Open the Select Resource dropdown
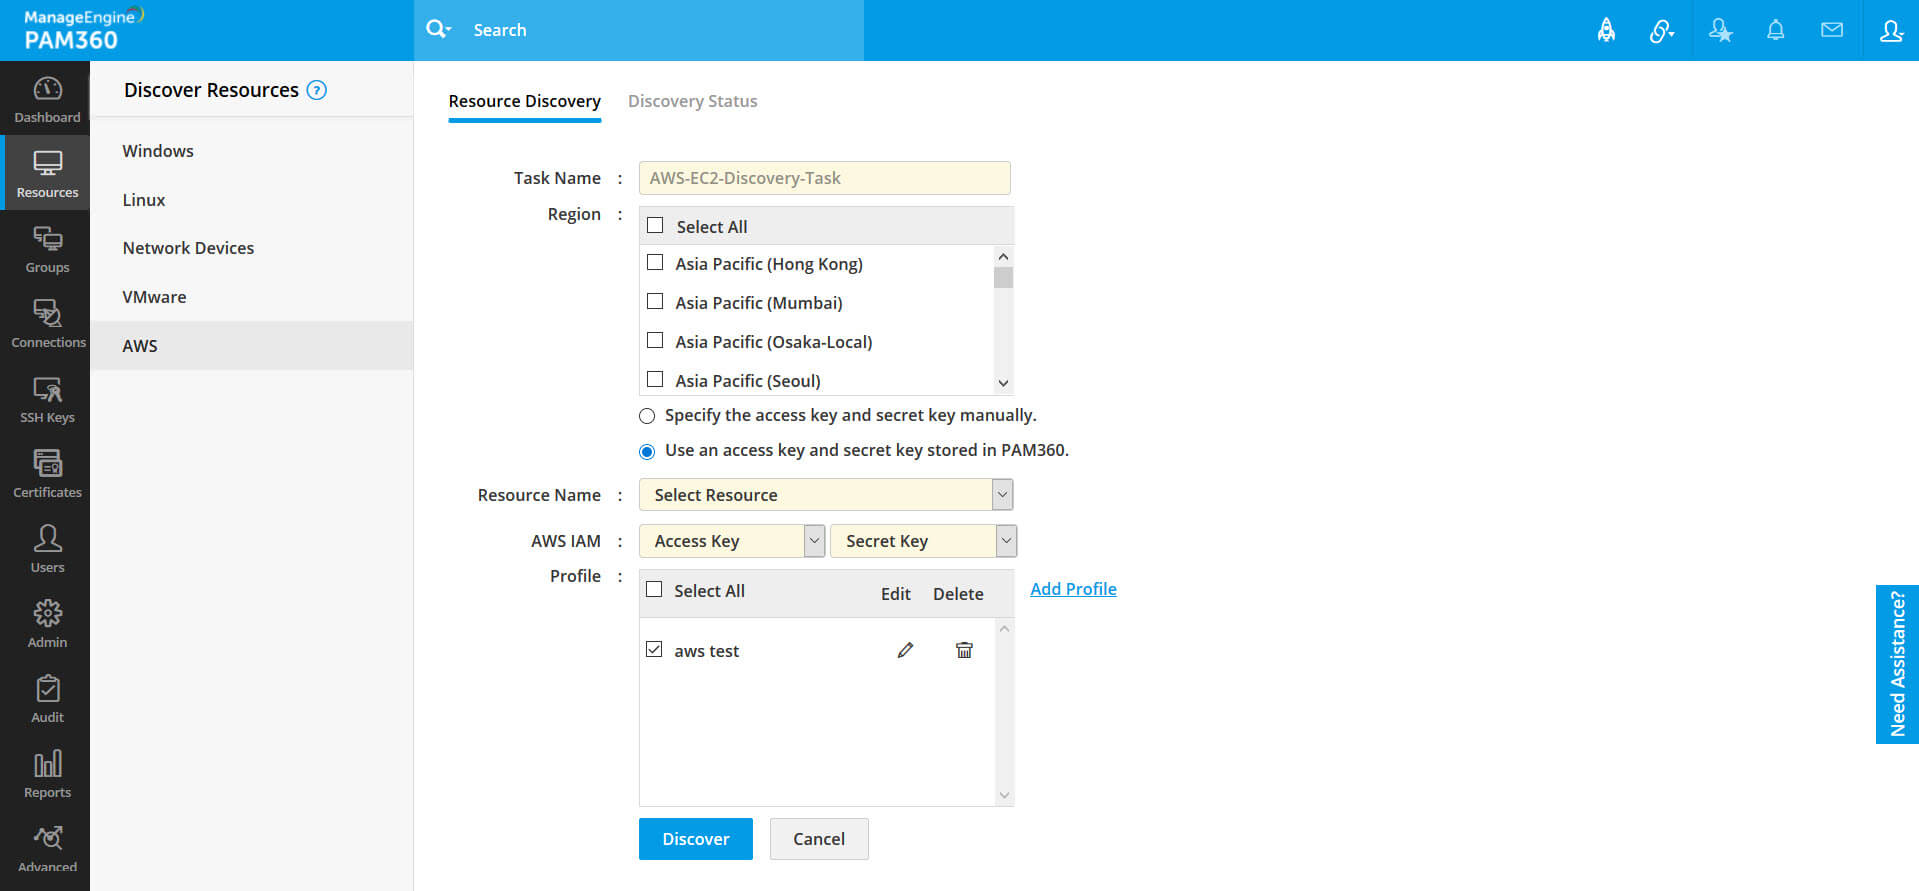The height and width of the screenshot is (891, 1919). pos(826,495)
